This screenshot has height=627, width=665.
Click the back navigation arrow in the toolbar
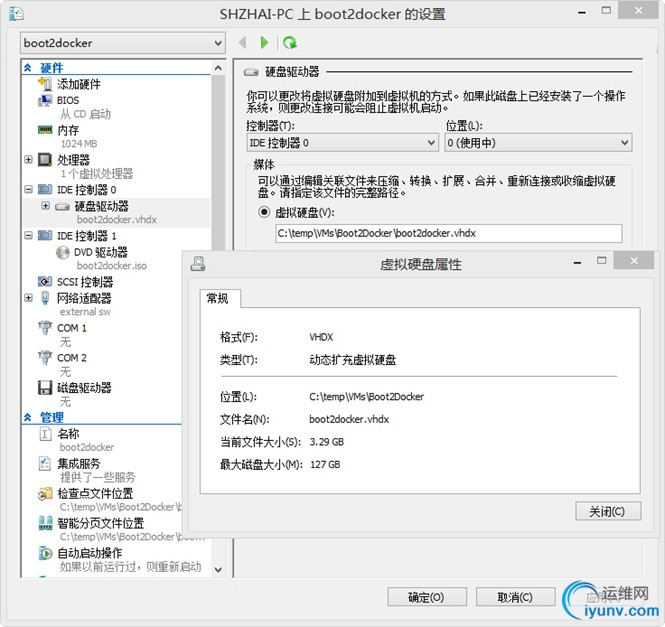[243, 42]
